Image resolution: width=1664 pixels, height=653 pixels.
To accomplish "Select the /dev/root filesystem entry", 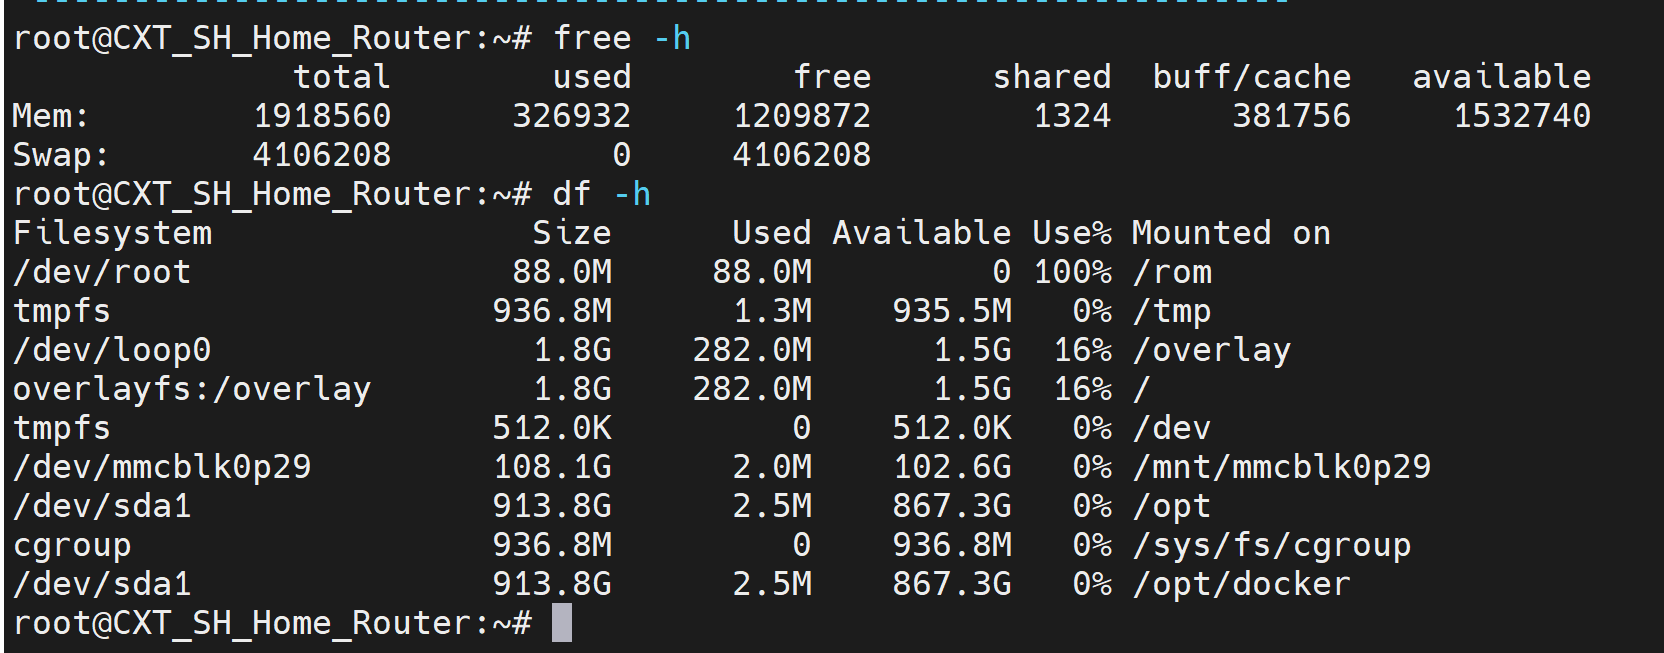I will 102,272.
